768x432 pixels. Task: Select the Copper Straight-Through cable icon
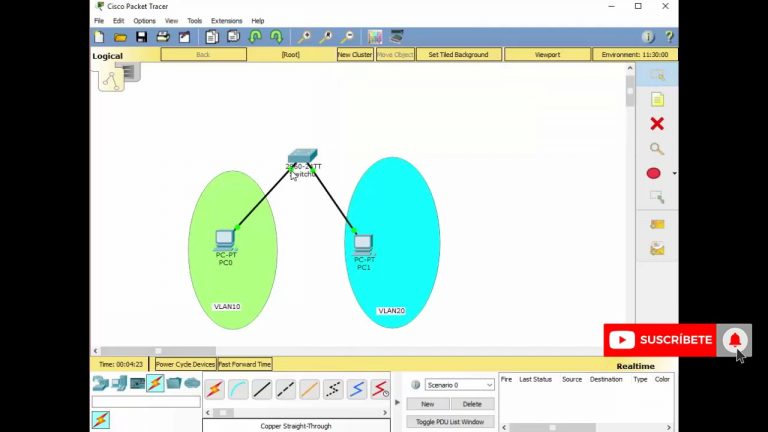262,389
